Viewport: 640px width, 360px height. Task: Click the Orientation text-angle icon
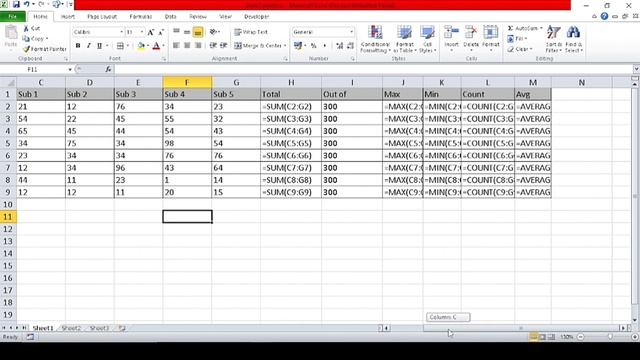coord(213,32)
